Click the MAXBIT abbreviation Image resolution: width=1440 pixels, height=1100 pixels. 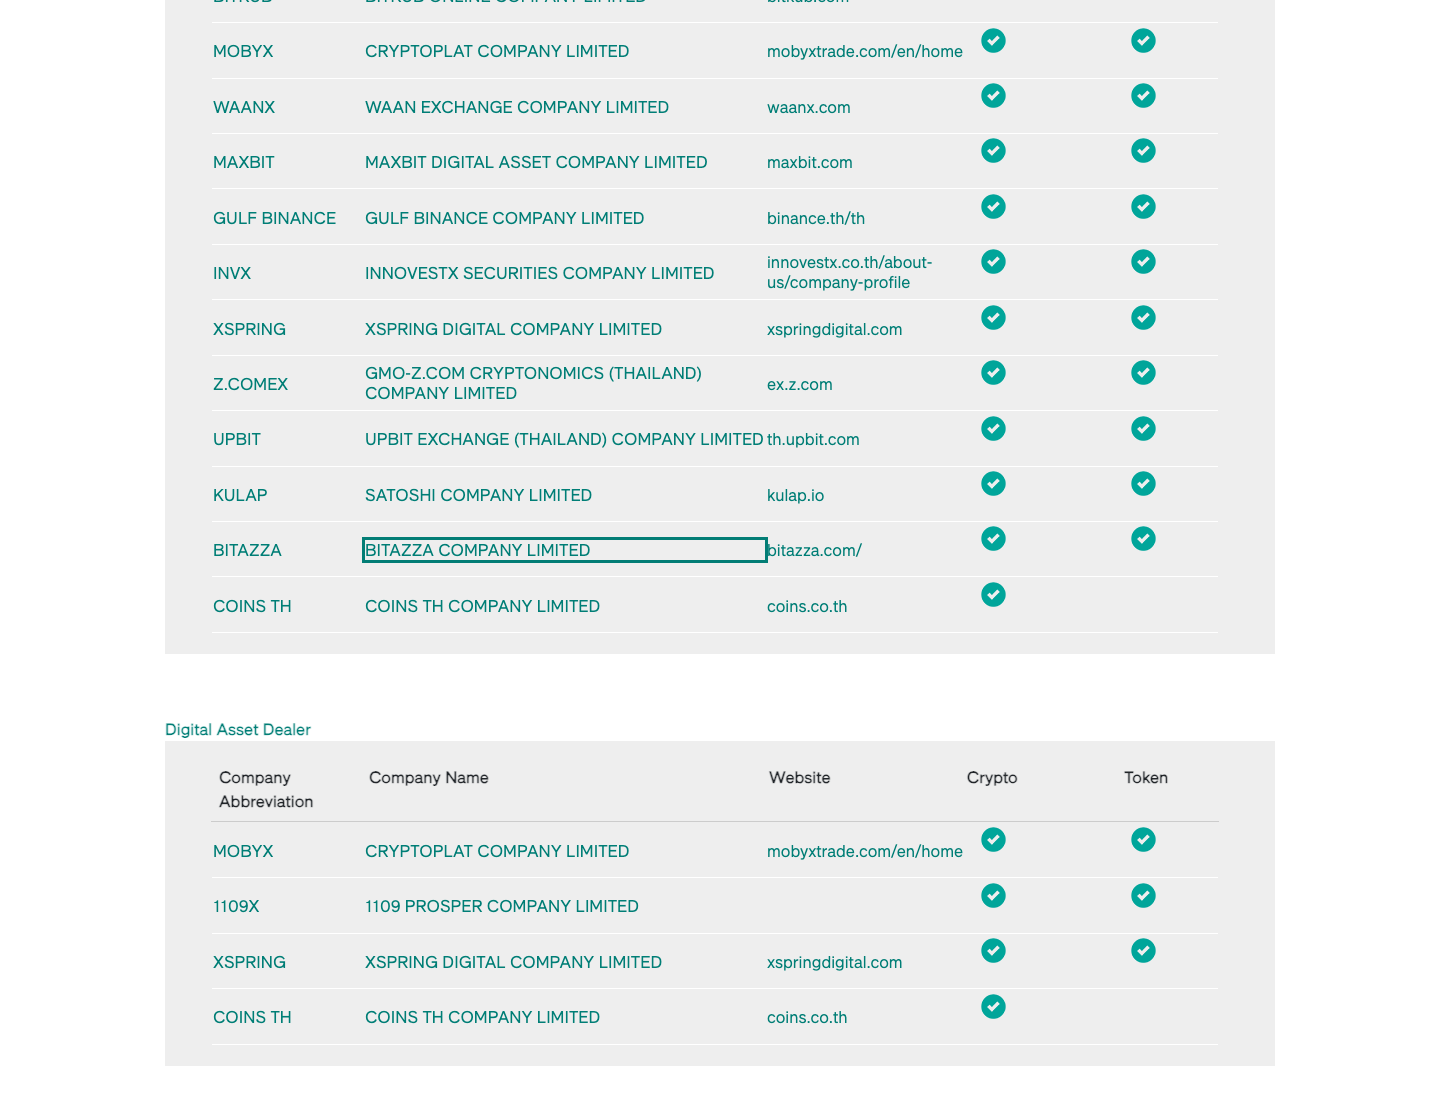pos(243,162)
